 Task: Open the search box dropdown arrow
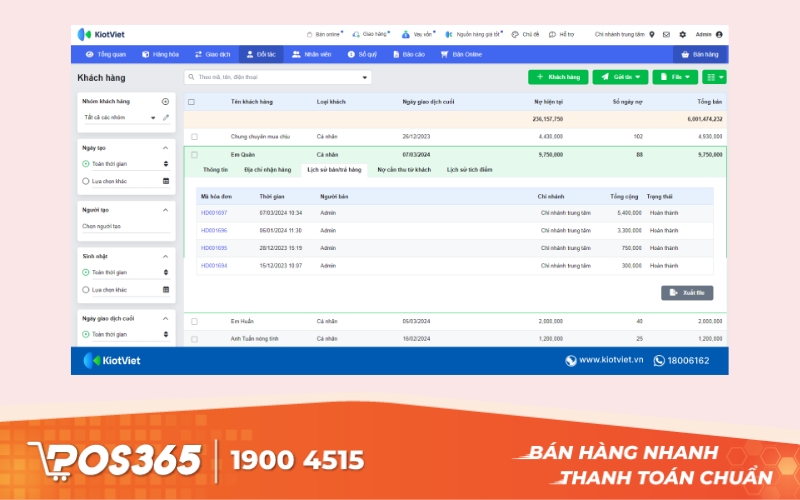click(365, 78)
